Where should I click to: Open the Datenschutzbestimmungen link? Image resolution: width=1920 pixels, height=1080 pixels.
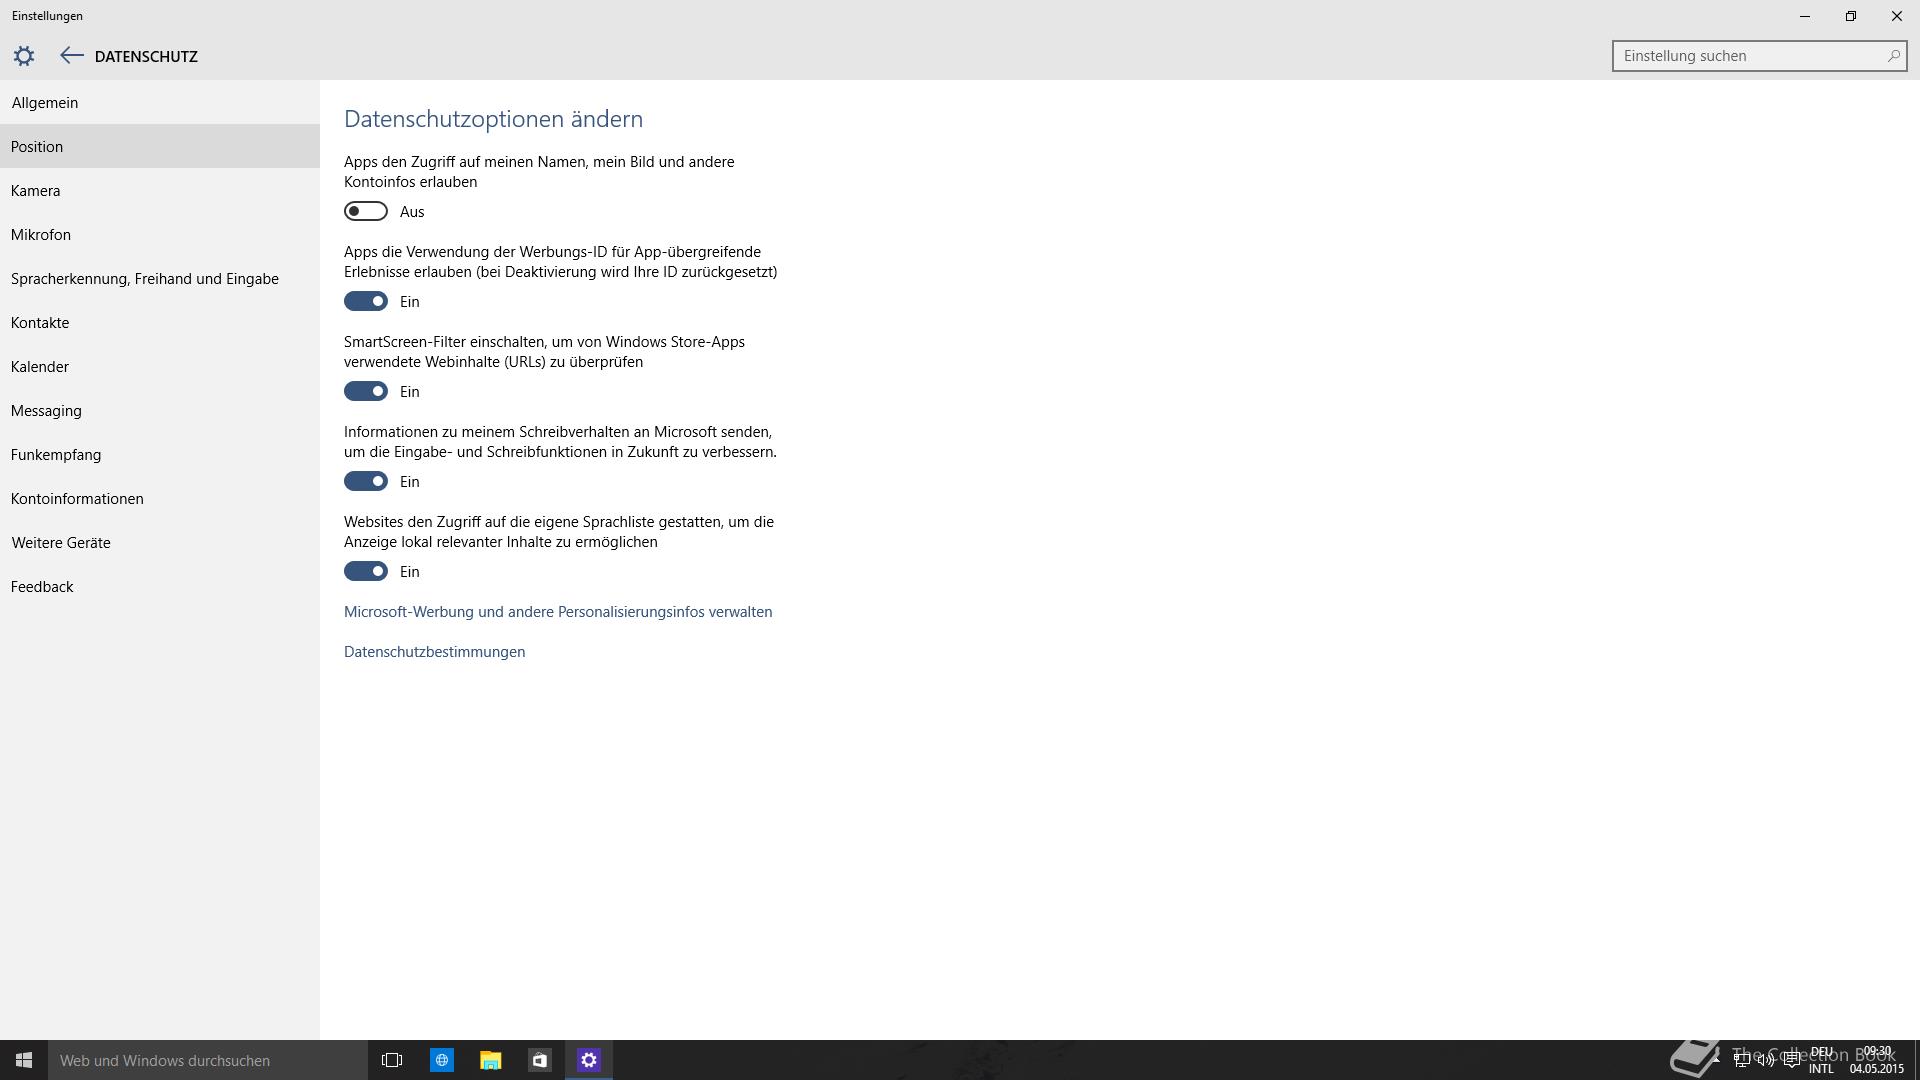[434, 651]
